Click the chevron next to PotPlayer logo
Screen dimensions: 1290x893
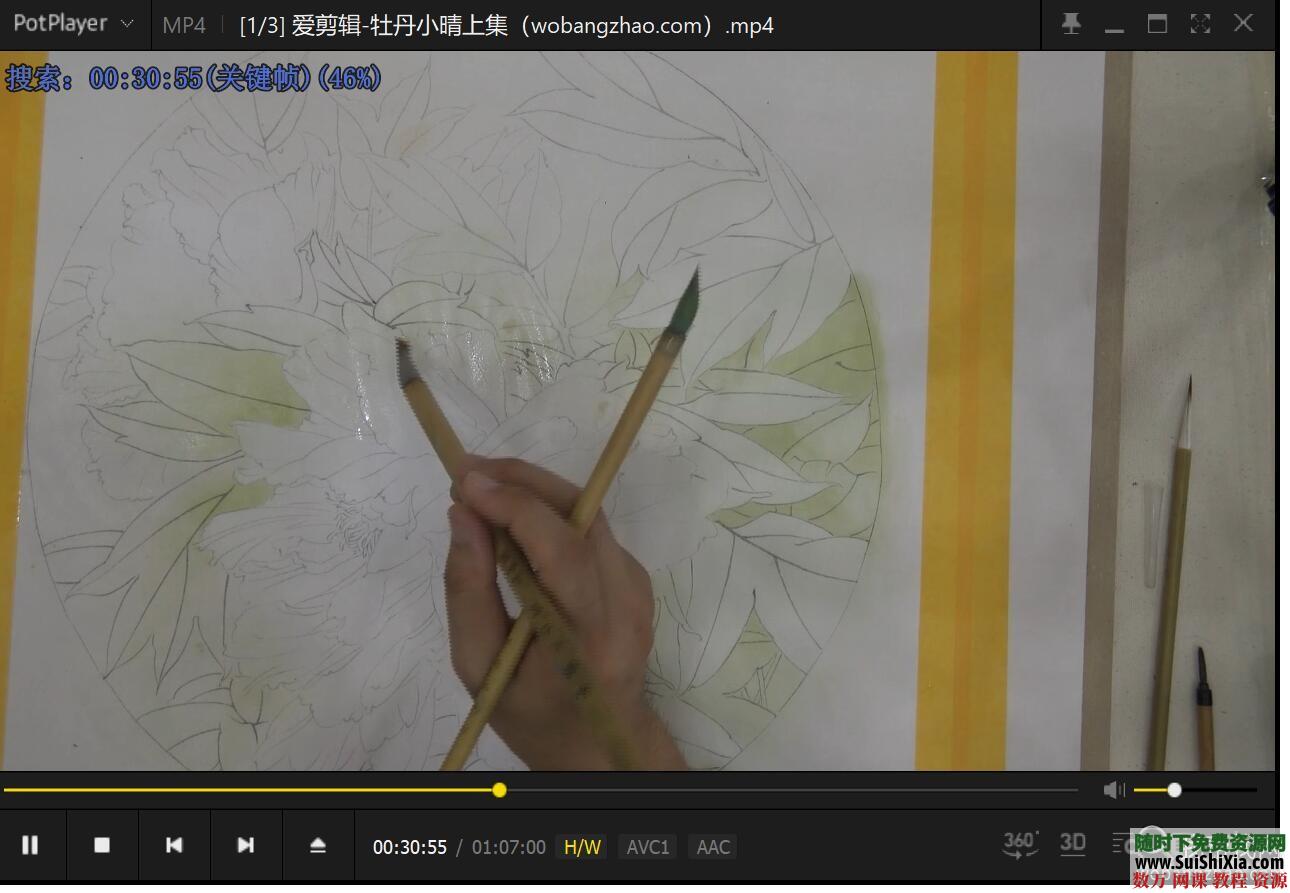pyautogui.click(x=126, y=24)
